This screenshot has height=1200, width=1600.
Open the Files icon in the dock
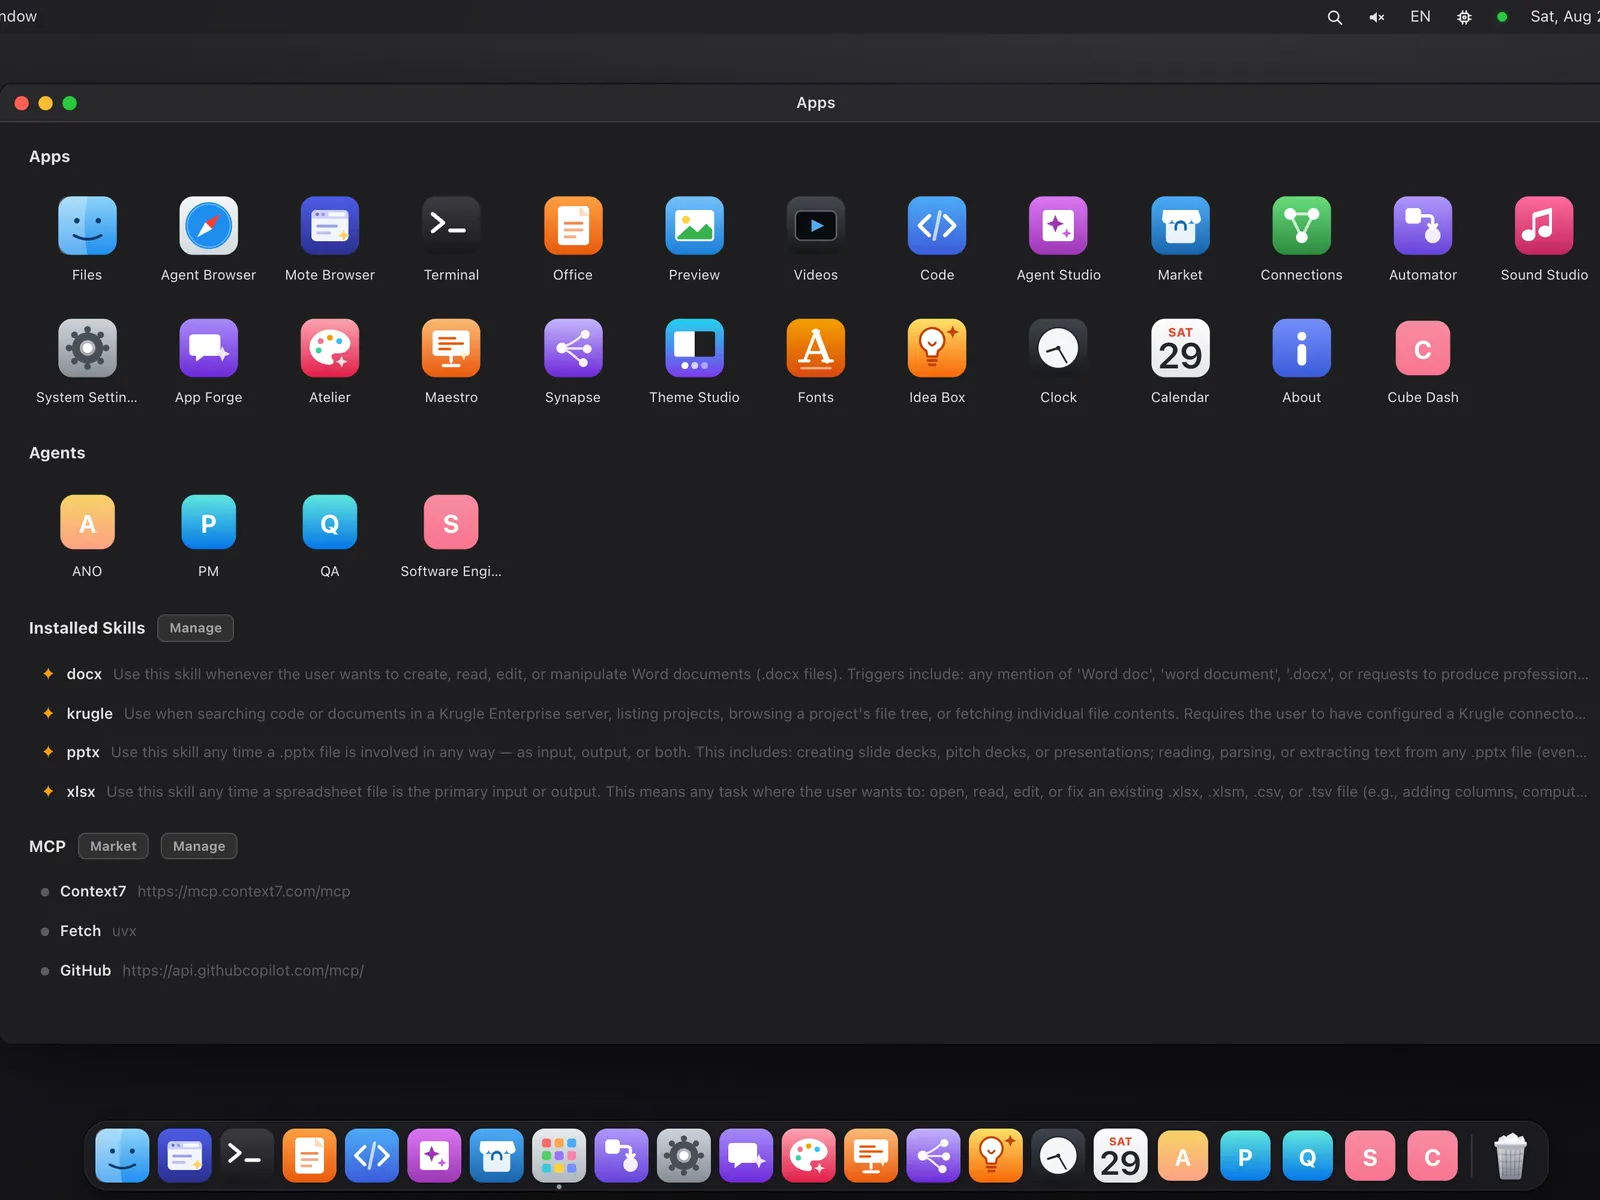pyautogui.click(x=122, y=1157)
